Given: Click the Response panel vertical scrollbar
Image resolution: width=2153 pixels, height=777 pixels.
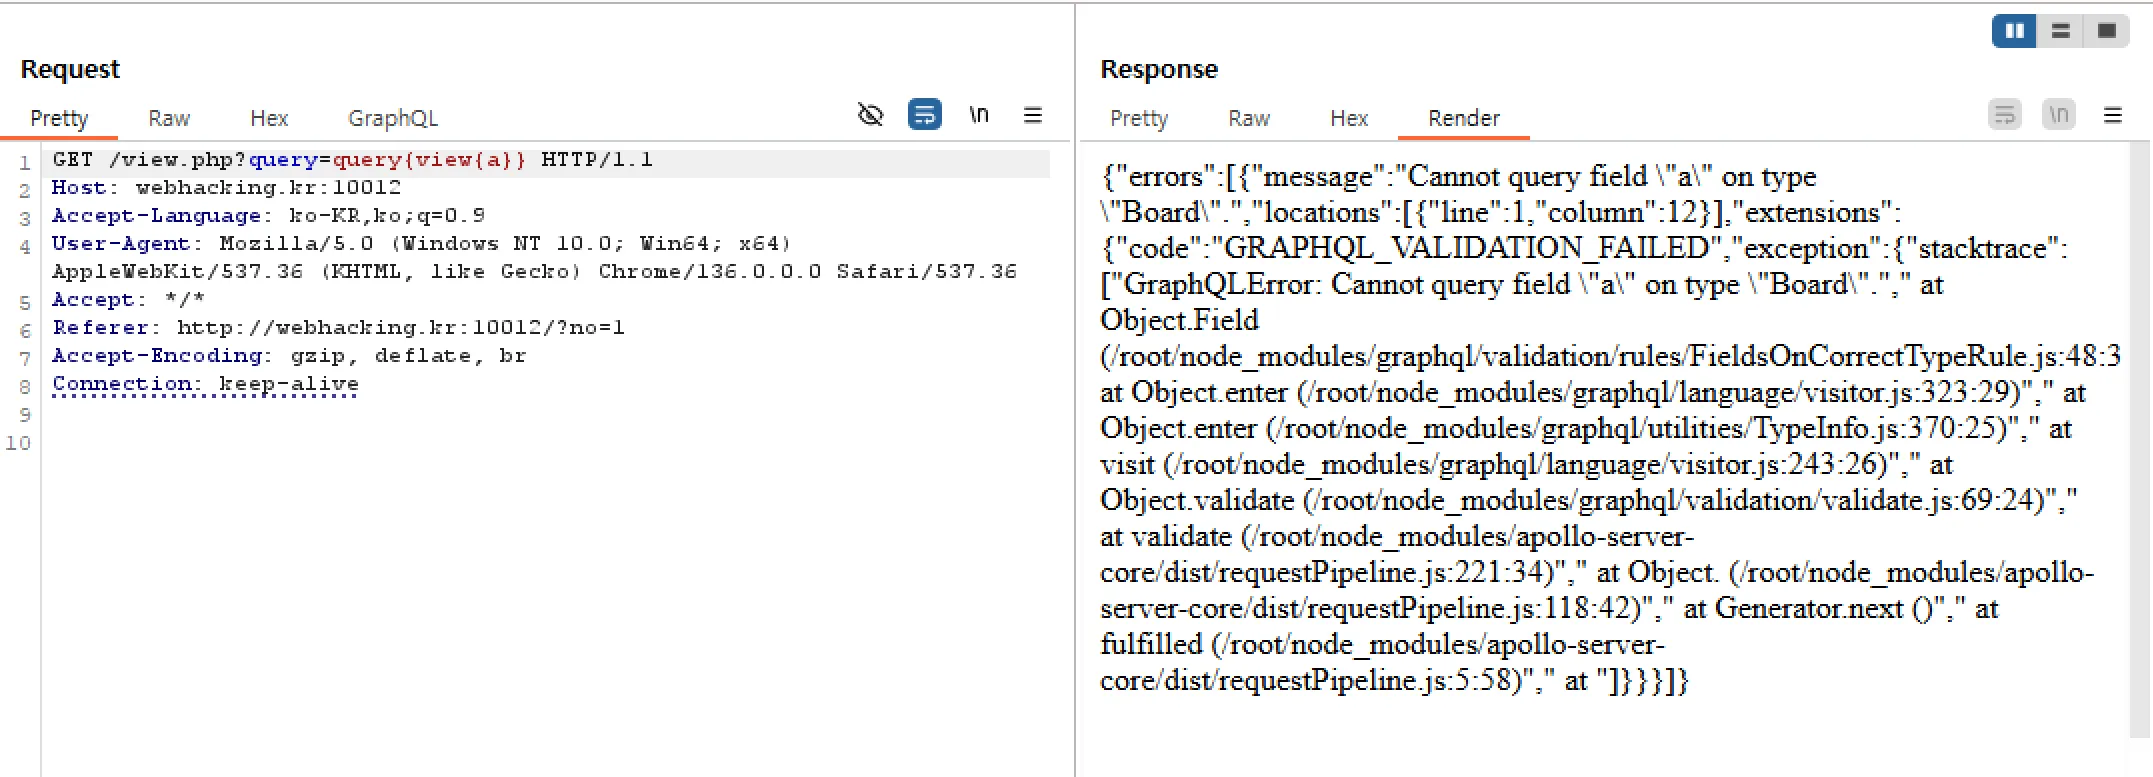Looking at the screenshot, I should tap(2140, 440).
